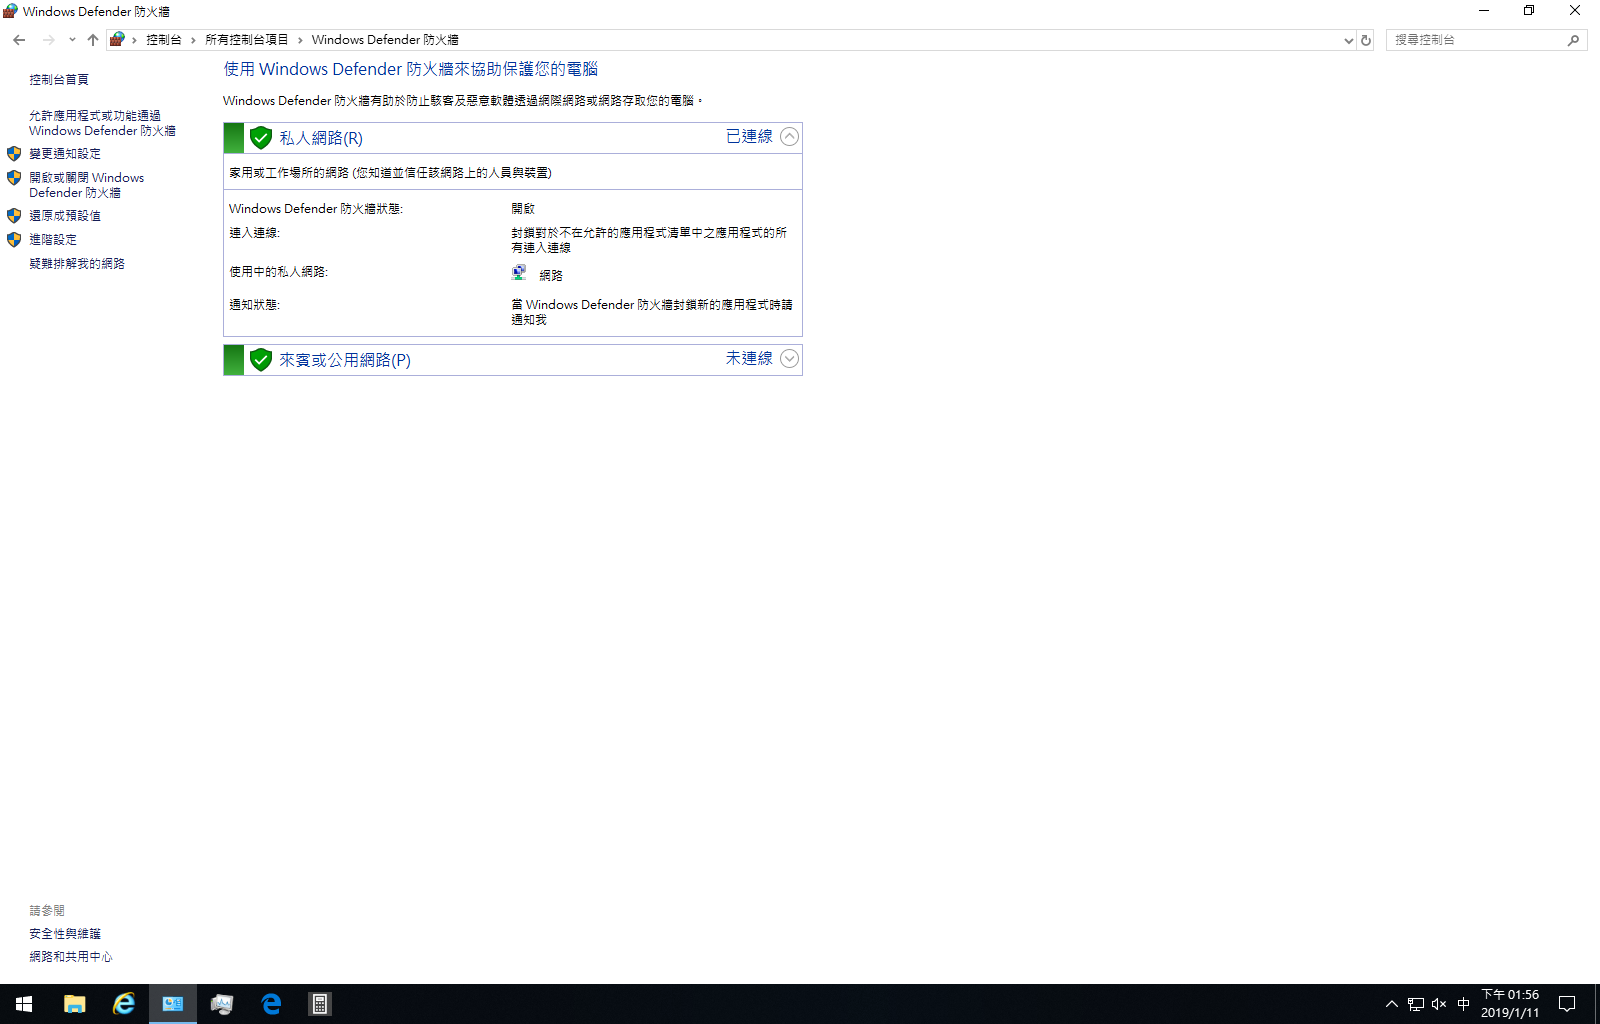This screenshot has height=1024, width=1600.
Task: Open the 所有控制台項目 breadcrumb
Action: pyautogui.click(x=247, y=40)
